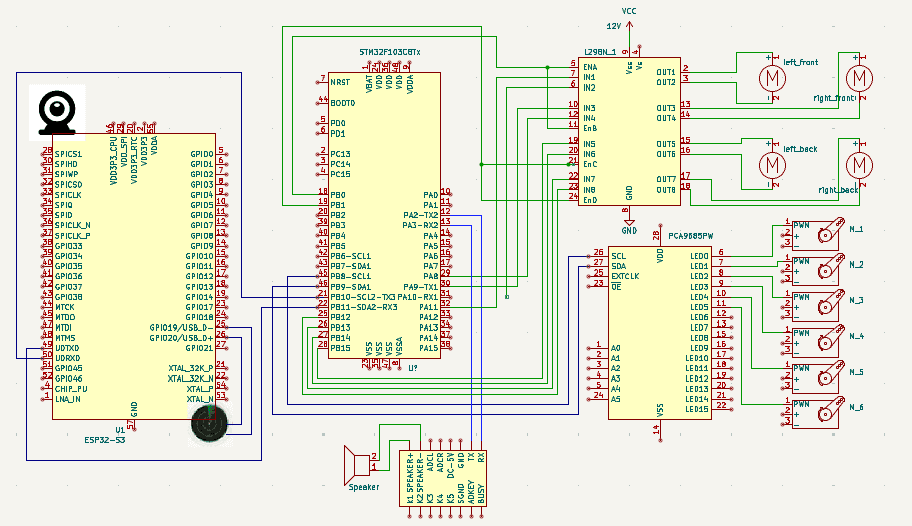The width and height of the screenshot is (912, 526).
Task: Select the right_back label
Action: [x=838, y=190]
